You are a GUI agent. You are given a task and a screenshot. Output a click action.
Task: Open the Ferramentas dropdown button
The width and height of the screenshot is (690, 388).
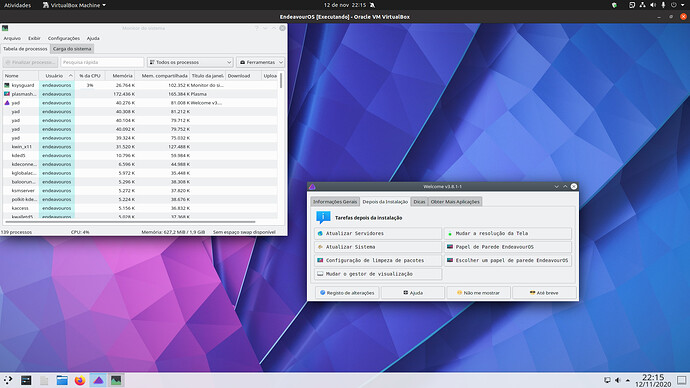pyautogui.click(x=261, y=62)
